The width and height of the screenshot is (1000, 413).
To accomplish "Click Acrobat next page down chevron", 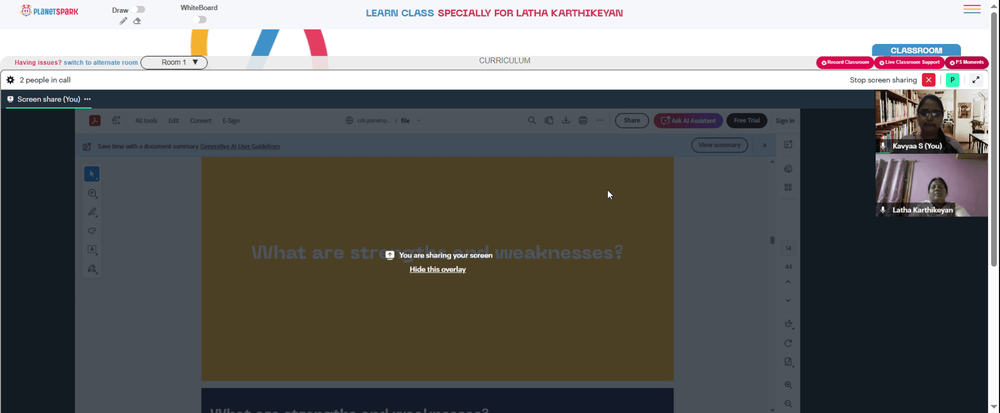I will tap(788, 300).
